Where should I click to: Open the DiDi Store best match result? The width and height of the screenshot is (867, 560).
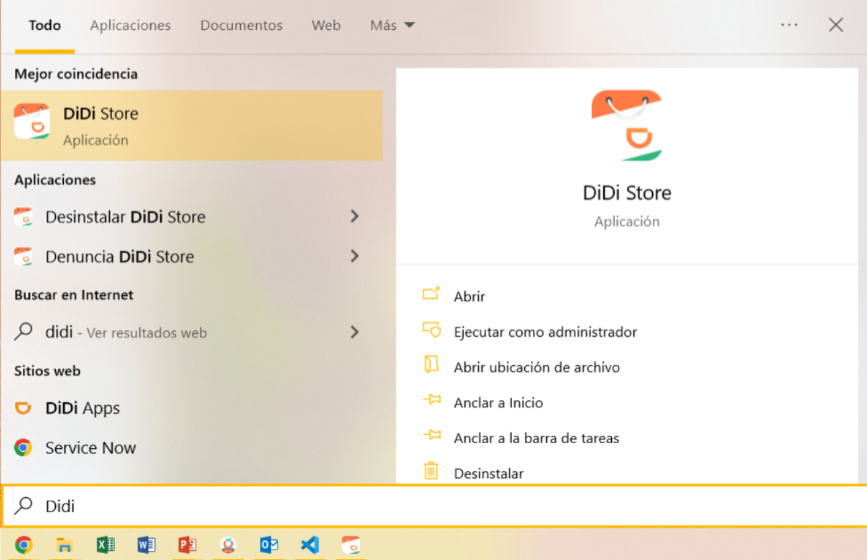point(192,125)
